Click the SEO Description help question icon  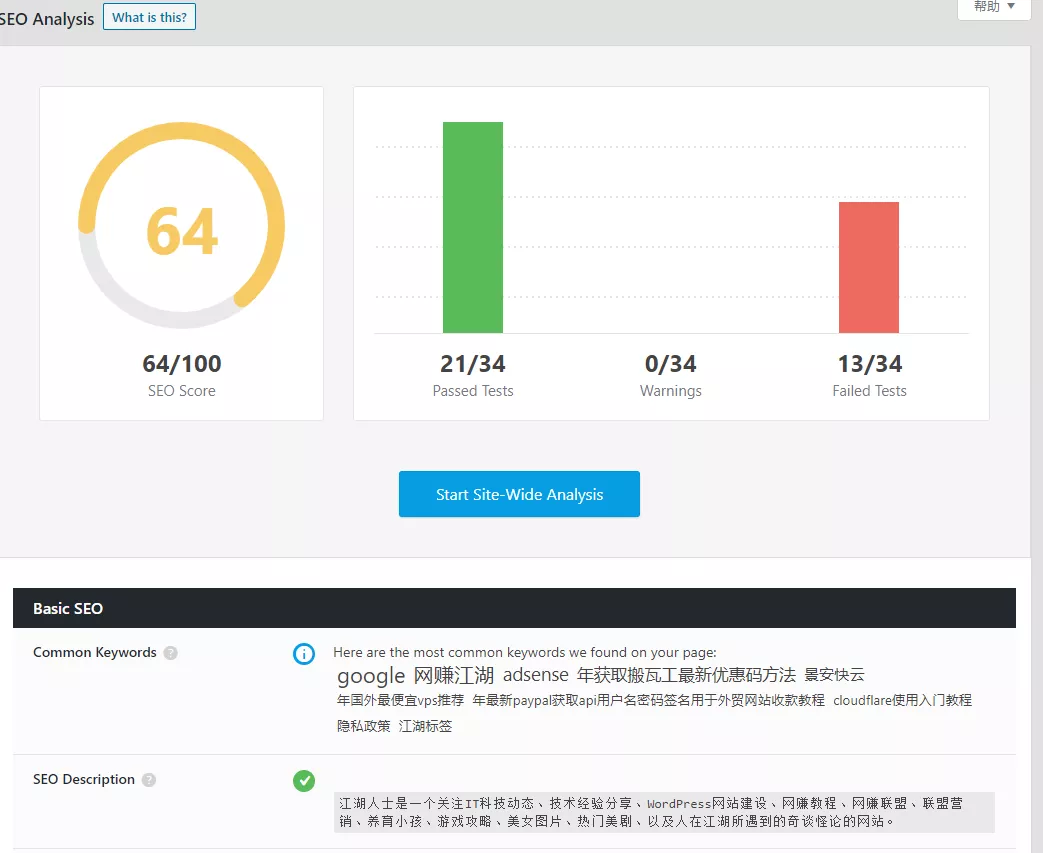[x=149, y=780]
